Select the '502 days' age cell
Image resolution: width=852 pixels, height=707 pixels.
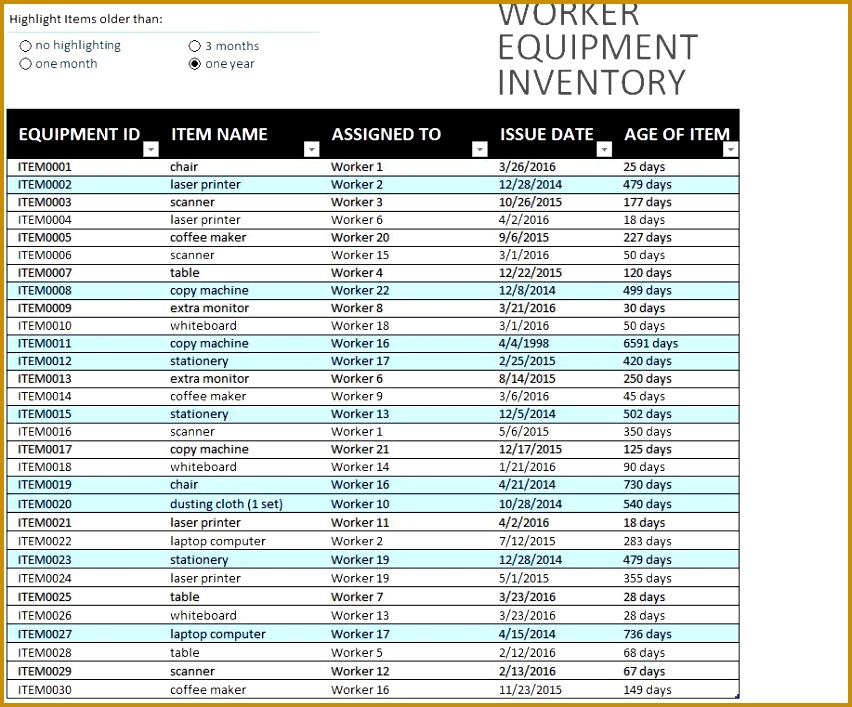647,414
